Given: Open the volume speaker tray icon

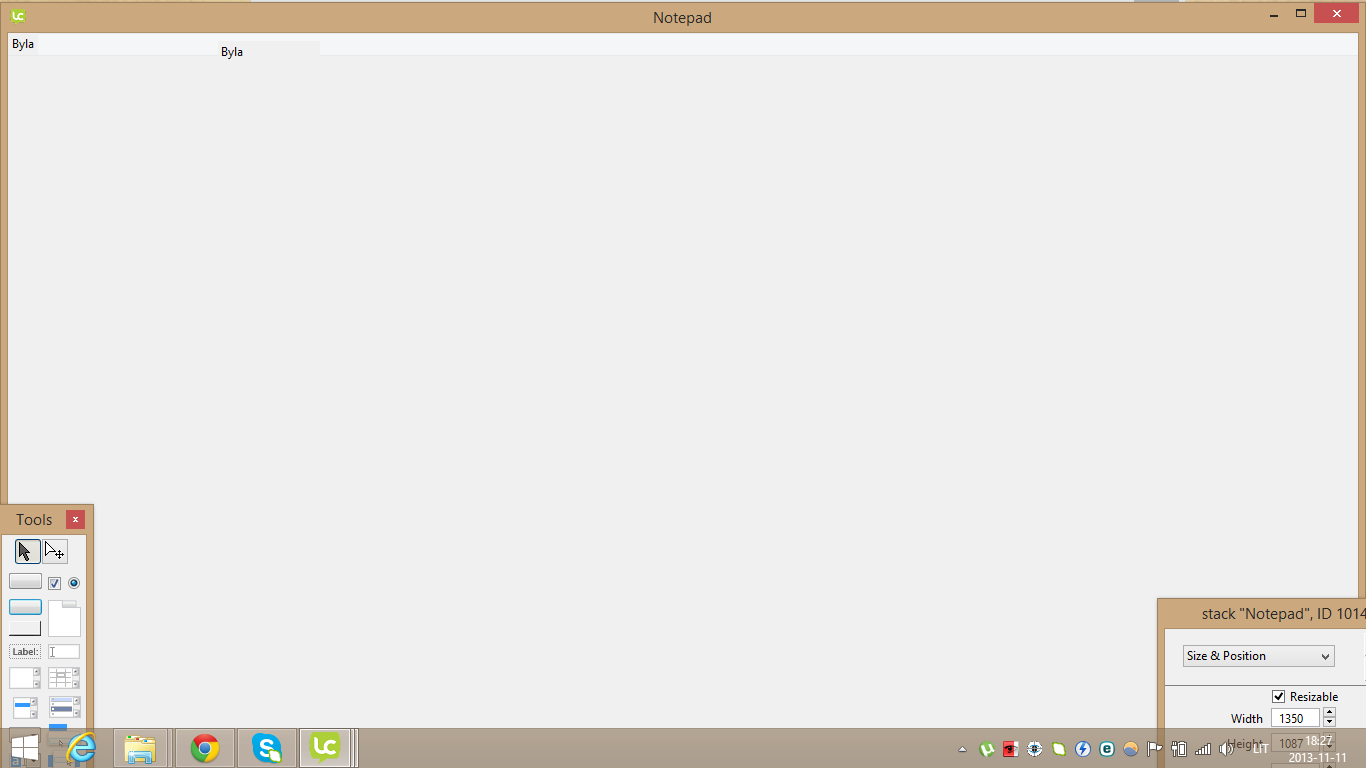Looking at the screenshot, I should [1227, 749].
